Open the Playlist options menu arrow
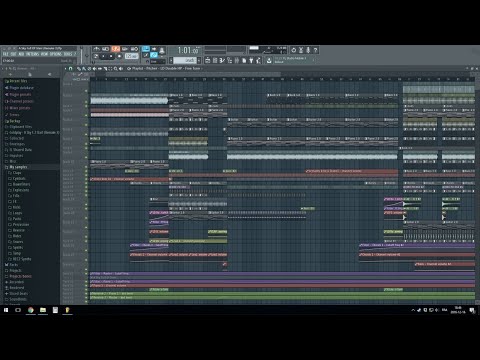Viewport: 480px width, 360px height. 66,69
